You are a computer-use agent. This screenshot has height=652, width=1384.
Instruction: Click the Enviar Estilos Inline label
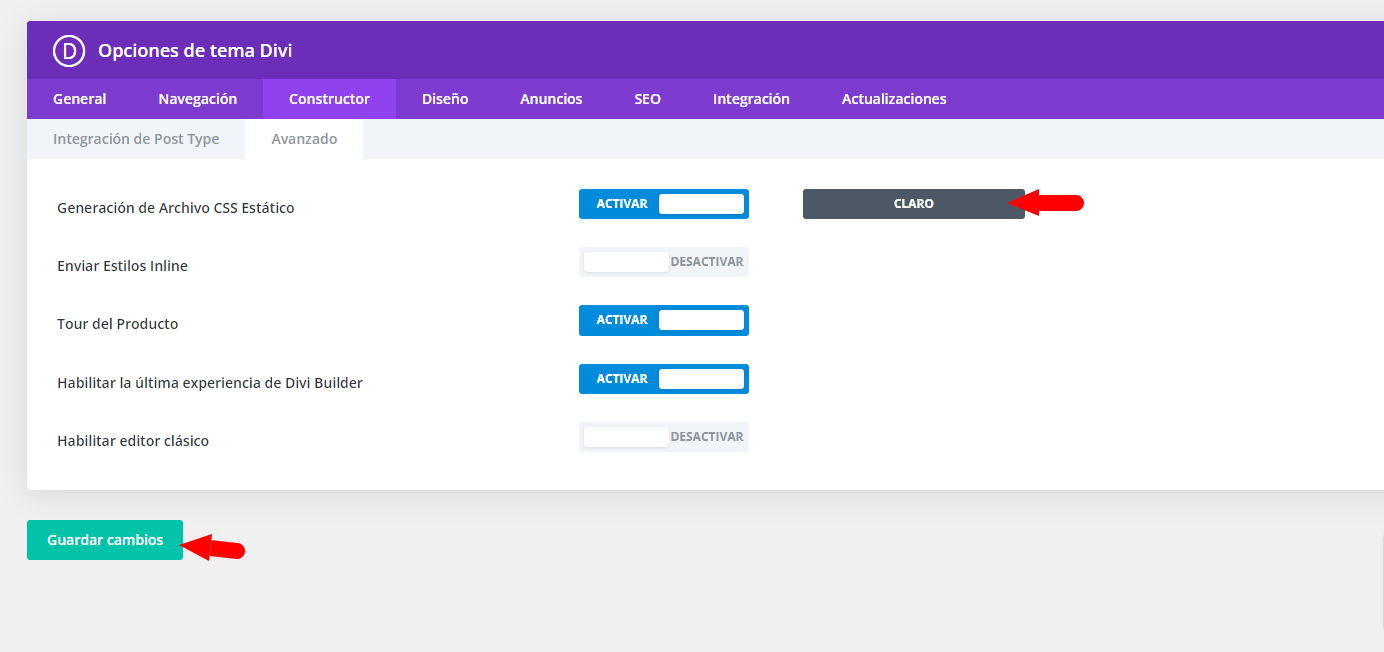point(123,266)
